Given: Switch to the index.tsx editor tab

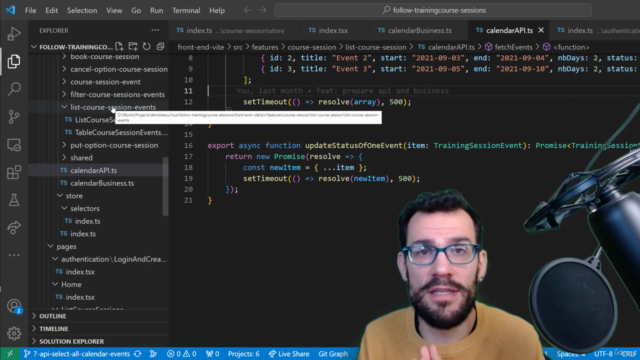Looking at the screenshot, I should [x=333, y=30].
